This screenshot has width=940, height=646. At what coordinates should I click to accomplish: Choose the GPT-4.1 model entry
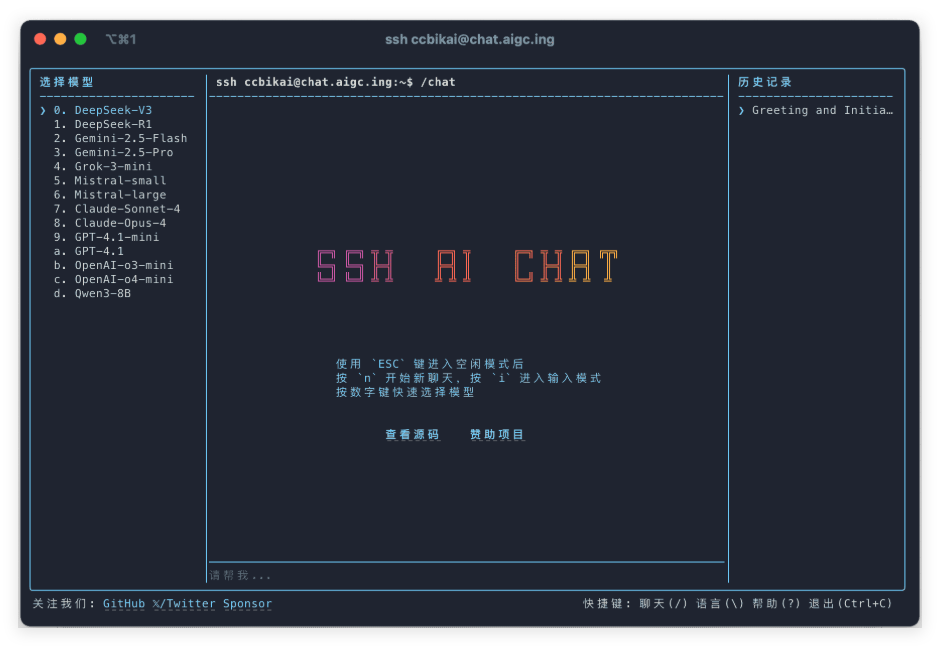pyautogui.click(x=88, y=251)
